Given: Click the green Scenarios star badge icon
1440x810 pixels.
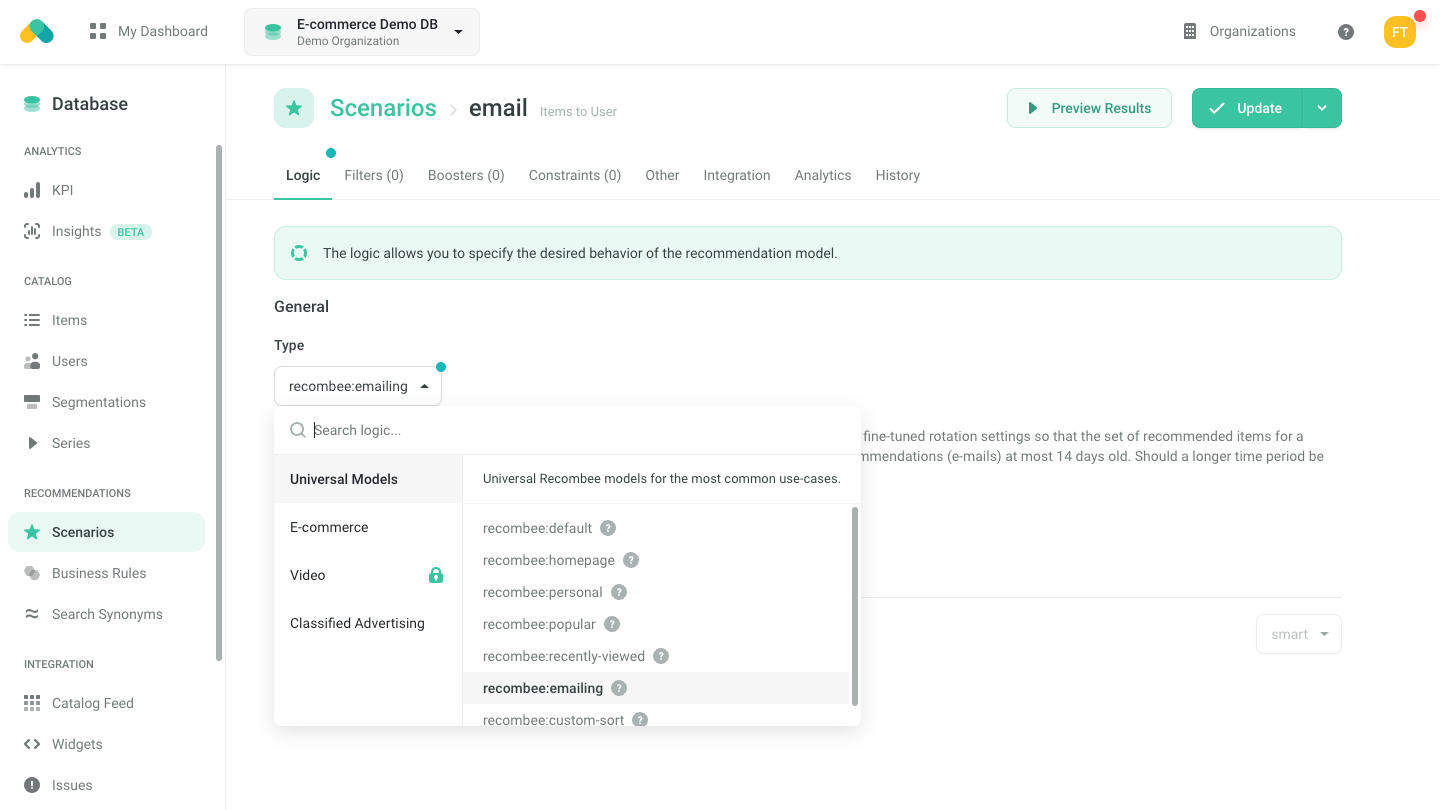Looking at the screenshot, I should pyautogui.click(x=294, y=108).
